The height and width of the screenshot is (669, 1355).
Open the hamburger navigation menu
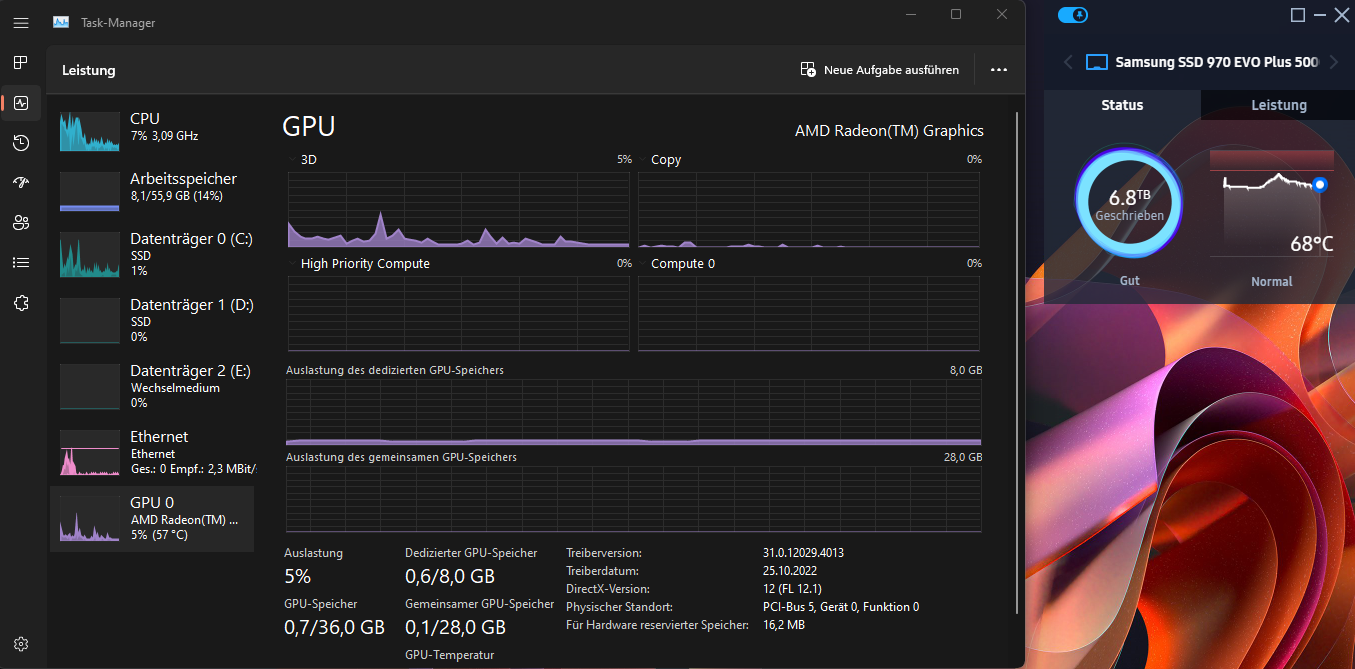click(21, 22)
